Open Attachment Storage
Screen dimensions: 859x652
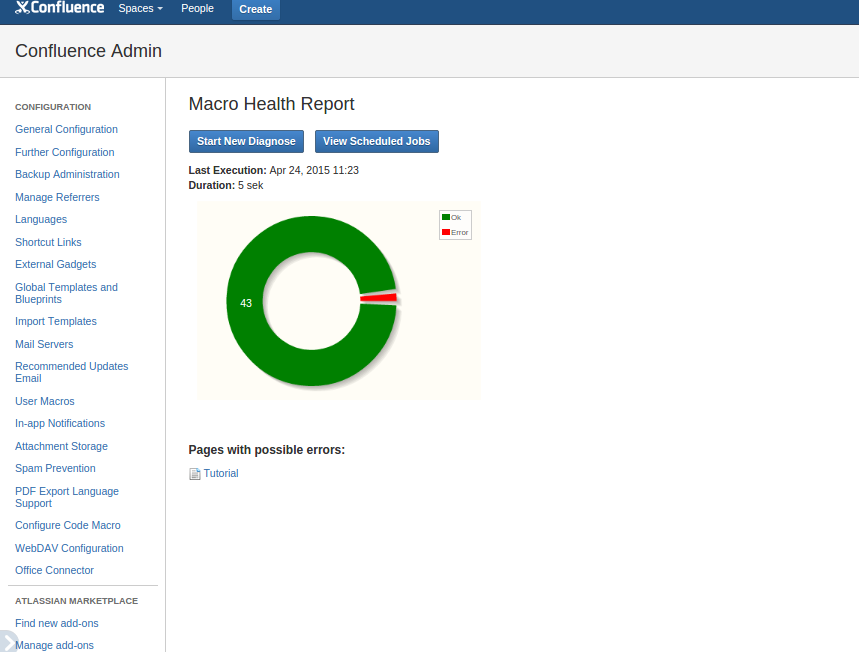click(x=61, y=446)
